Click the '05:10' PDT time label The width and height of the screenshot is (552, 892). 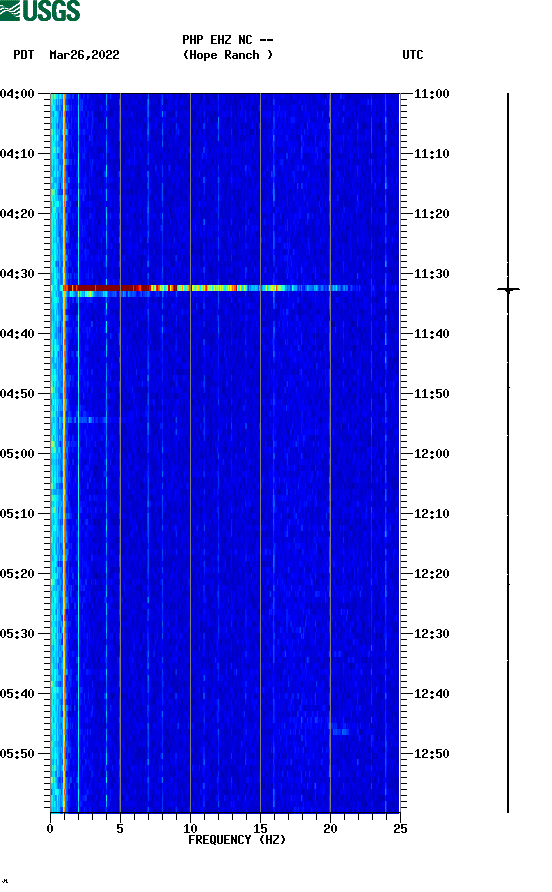click(x=17, y=514)
